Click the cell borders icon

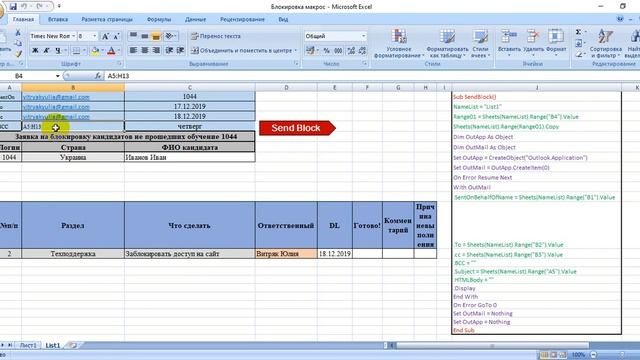tap(76, 51)
